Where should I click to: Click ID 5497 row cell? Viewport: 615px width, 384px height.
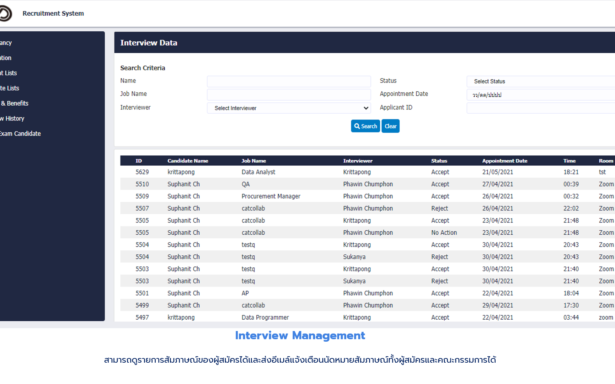pos(142,317)
